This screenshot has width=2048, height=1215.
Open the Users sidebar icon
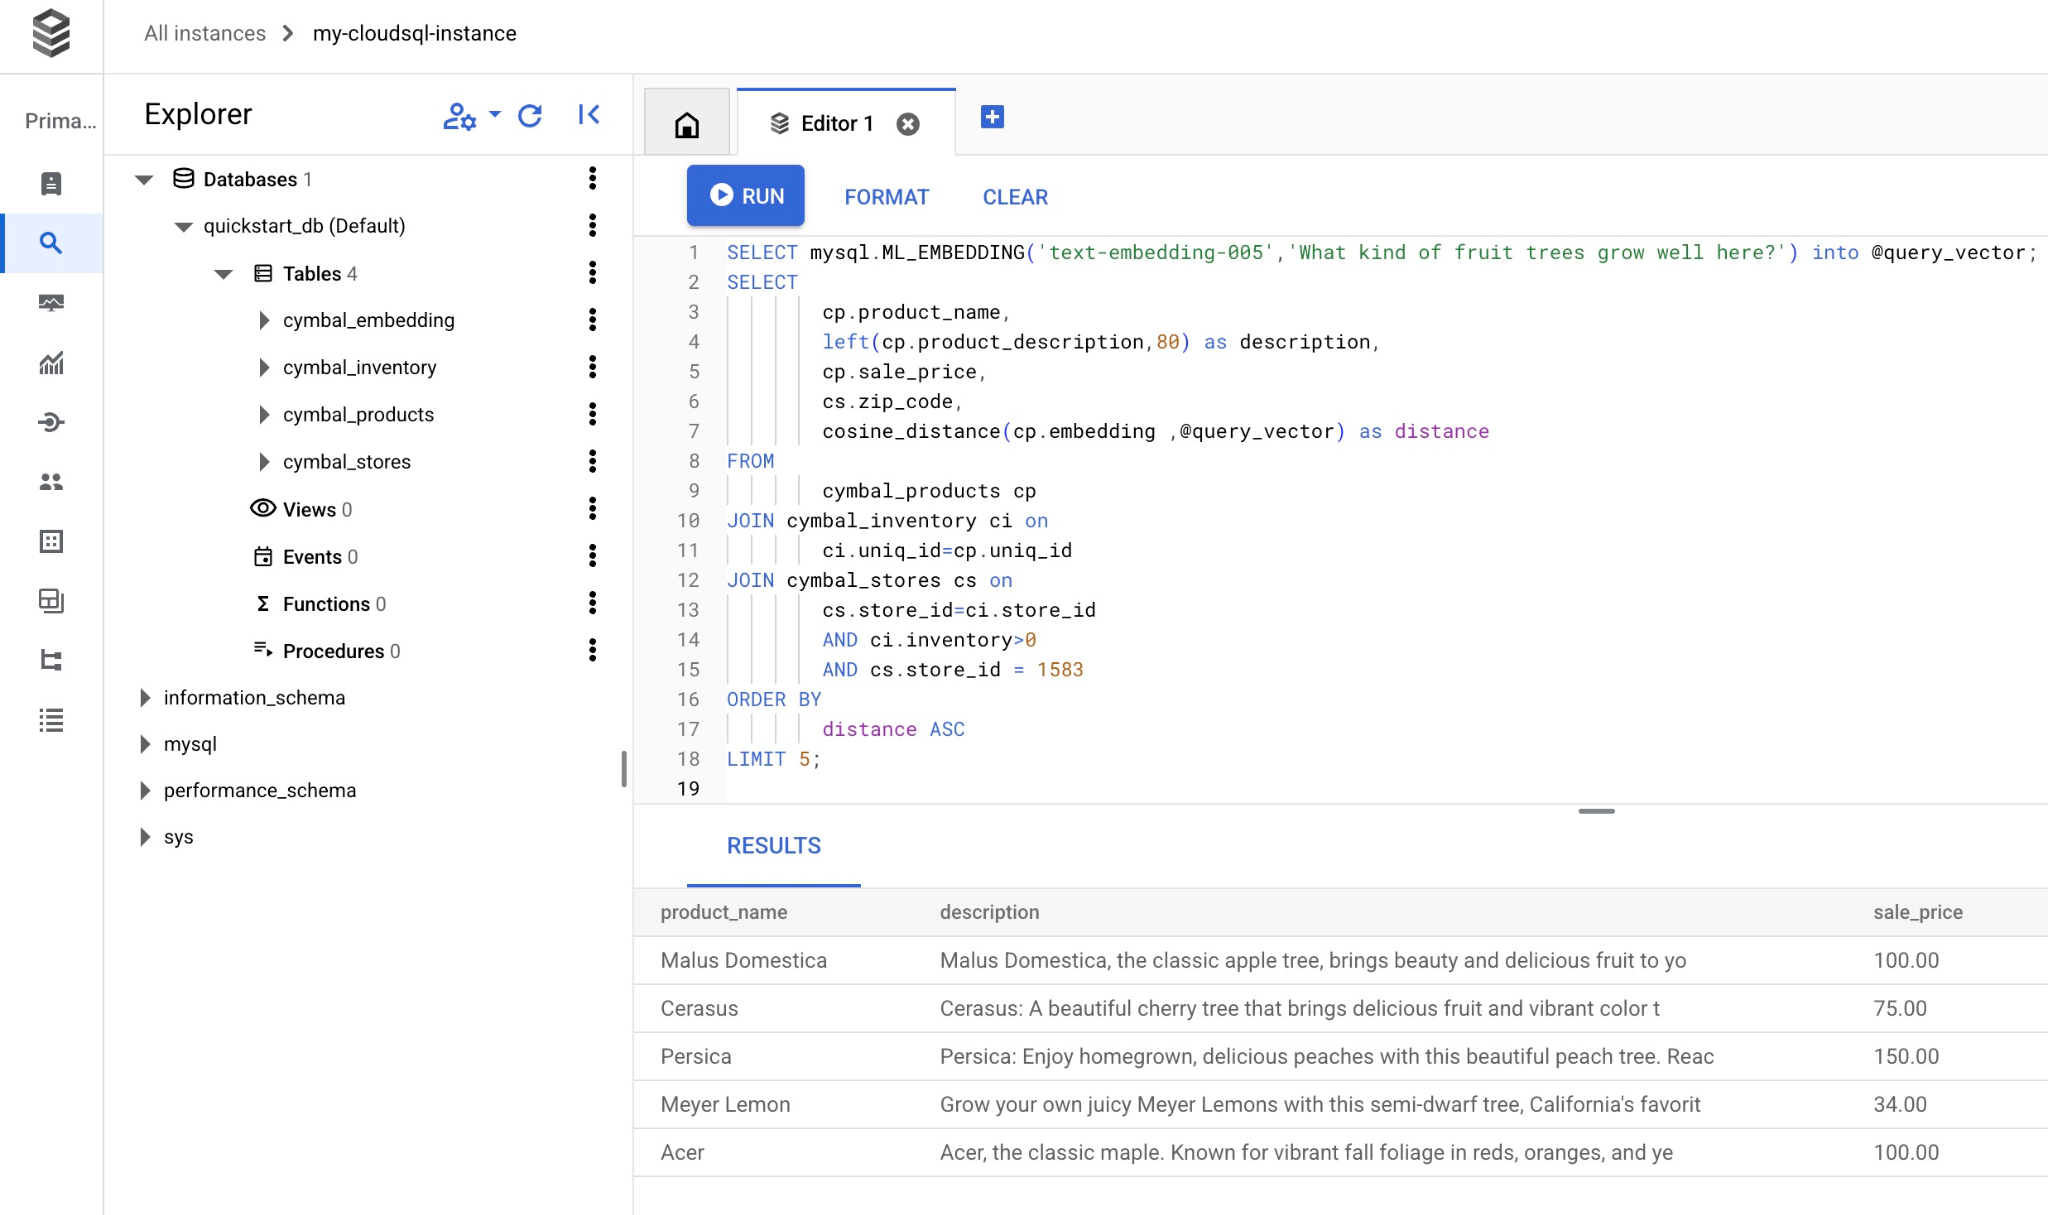[x=51, y=482]
